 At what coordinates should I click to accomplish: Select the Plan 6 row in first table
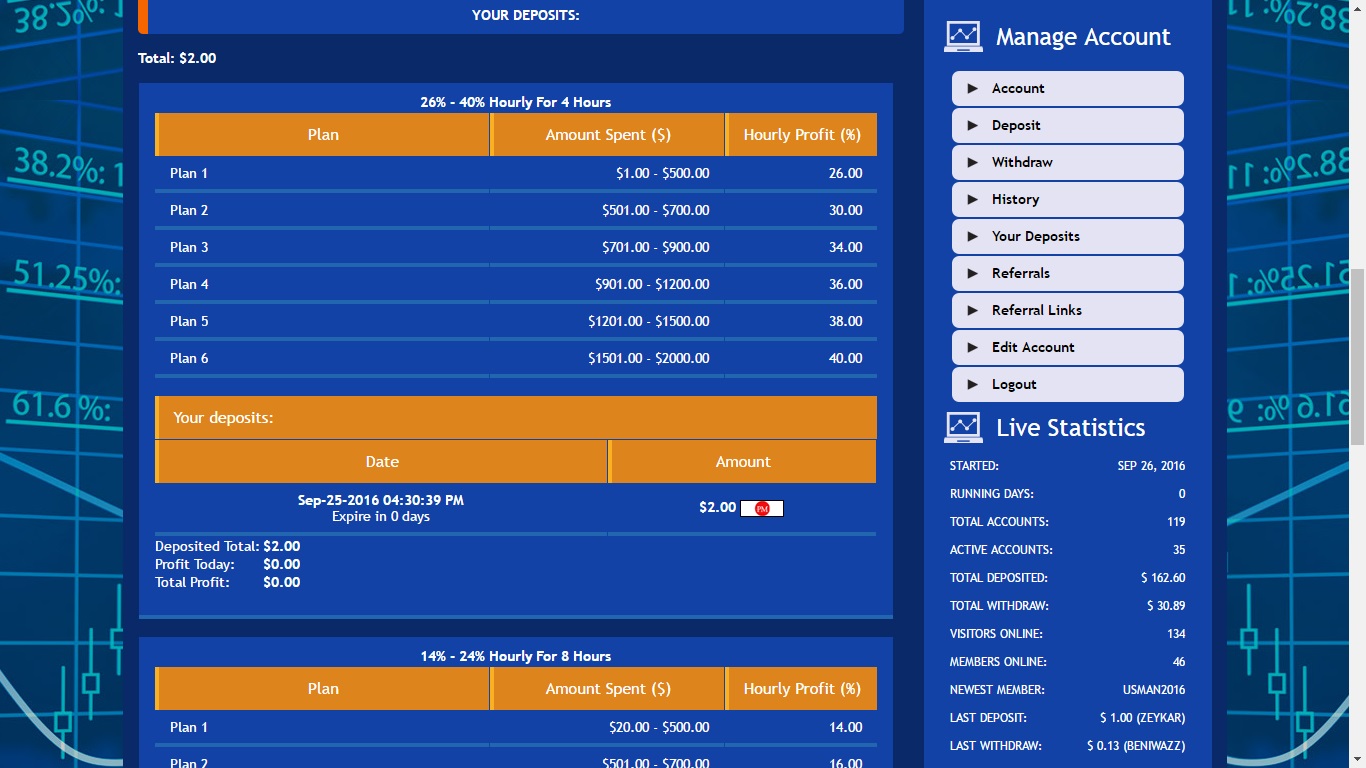[515, 358]
